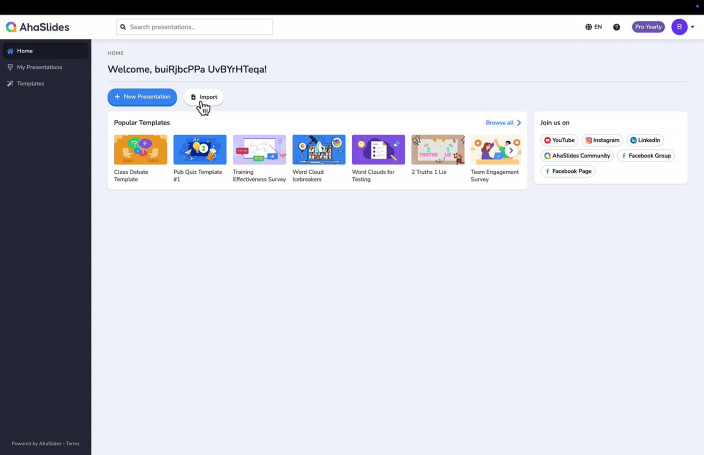Open the Class Debate Template thumbnail
The height and width of the screenshot is (455, 704).
pos(140,149)
